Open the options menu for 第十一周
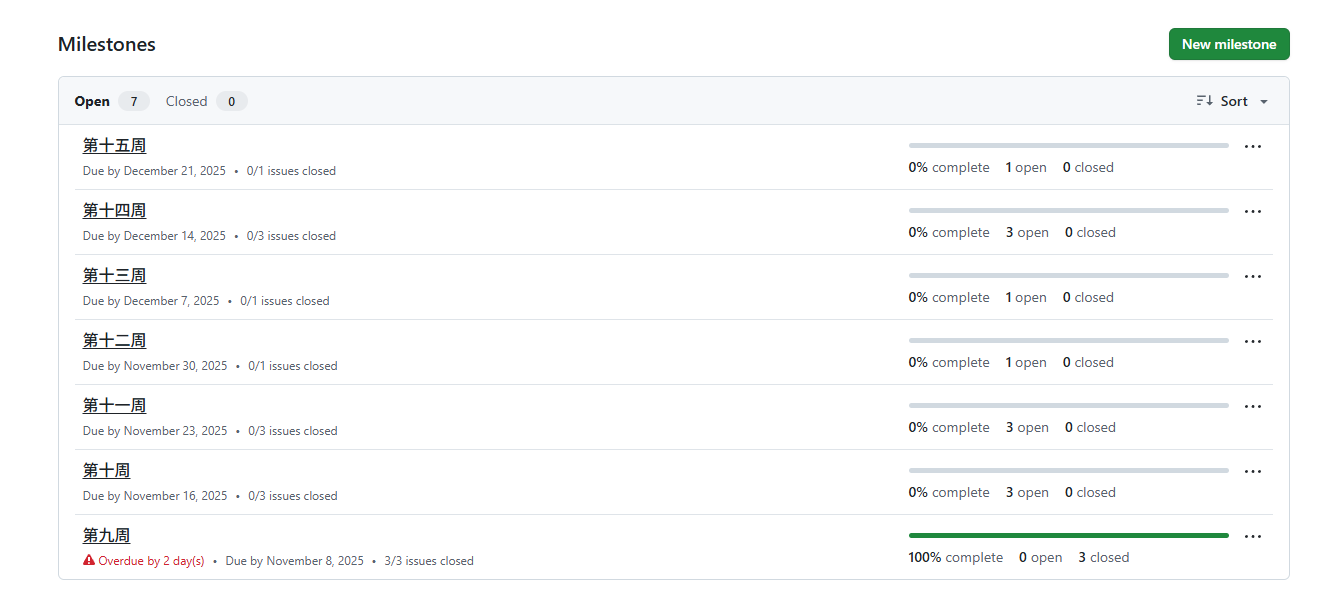Screen dimensions: 1331x602 point(1252,406)
